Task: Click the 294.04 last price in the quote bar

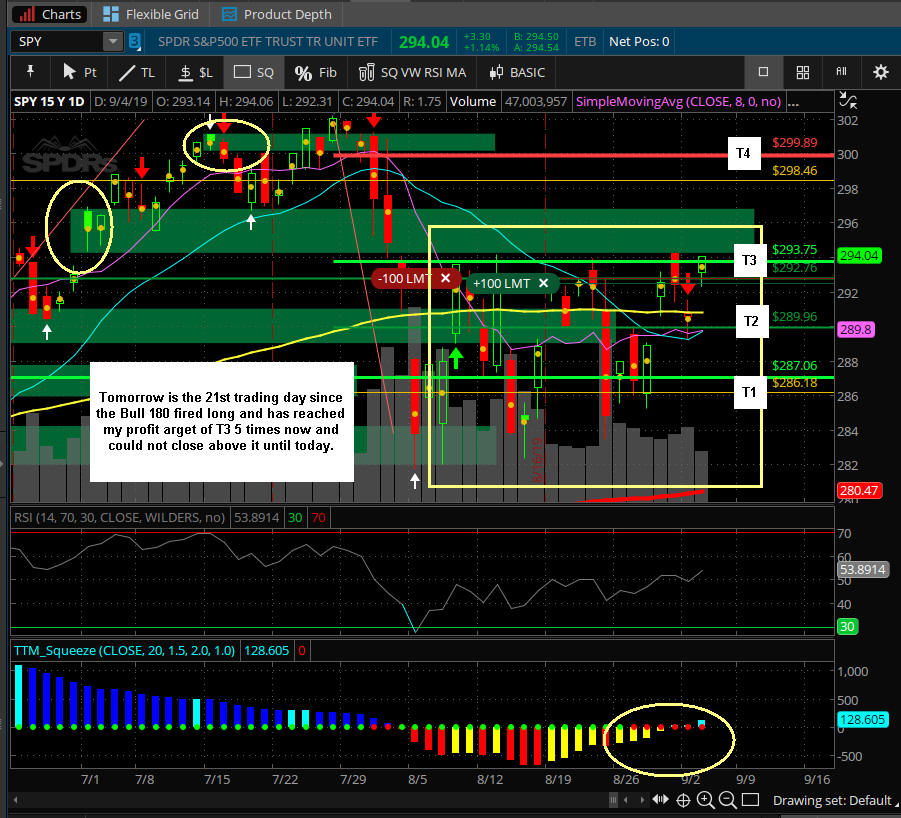Action: (424, 42)
